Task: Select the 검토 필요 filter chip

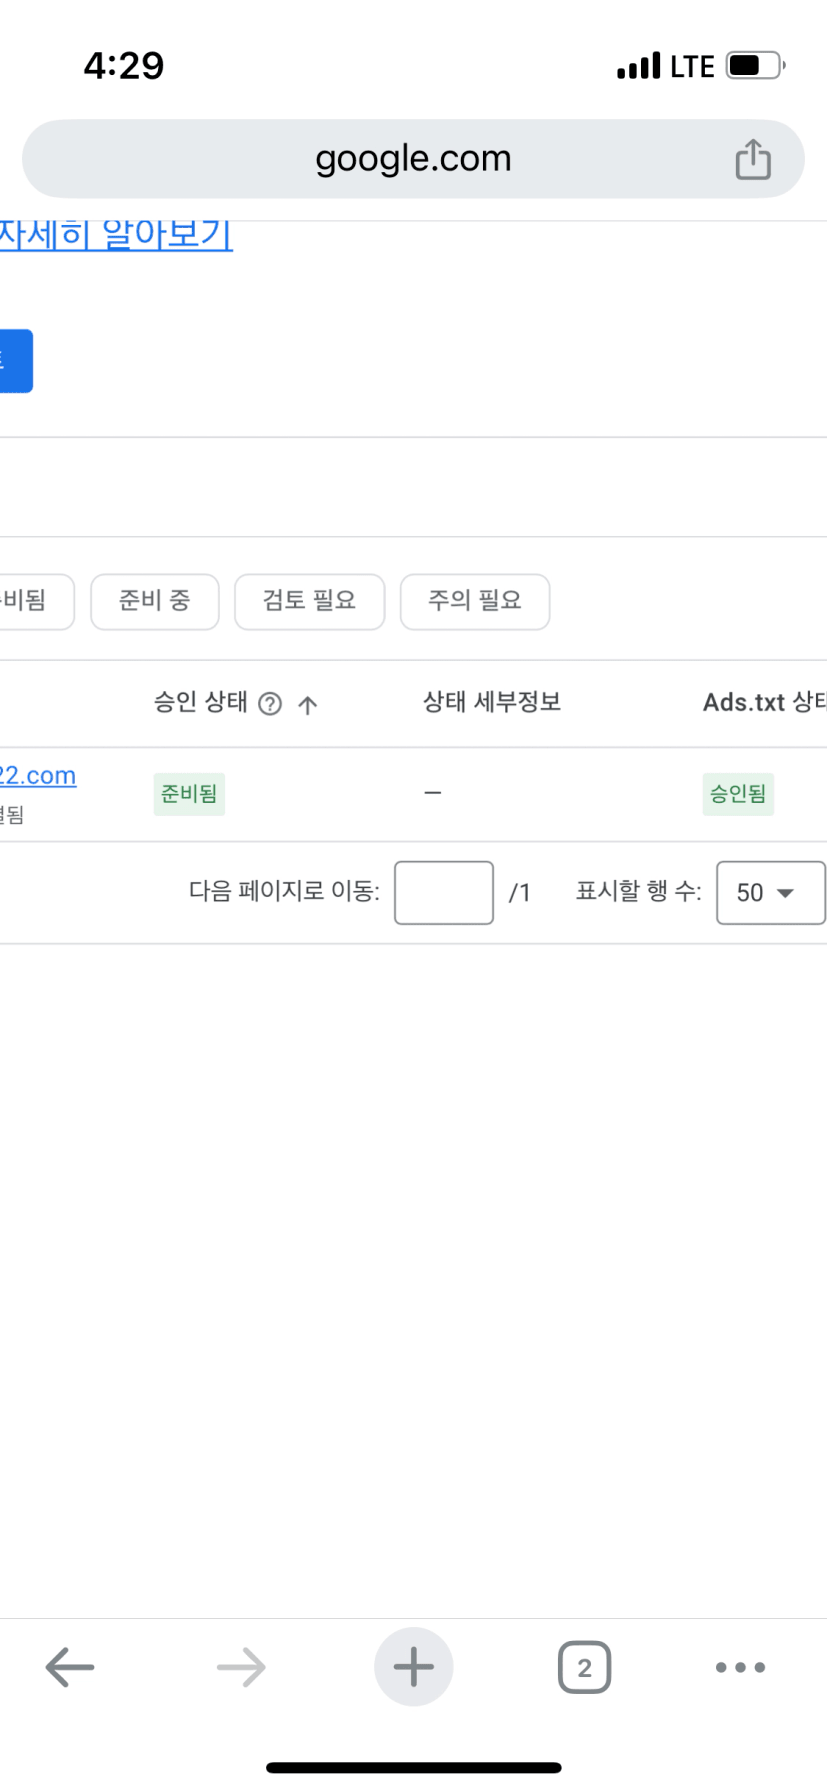Action: (309, 601)
